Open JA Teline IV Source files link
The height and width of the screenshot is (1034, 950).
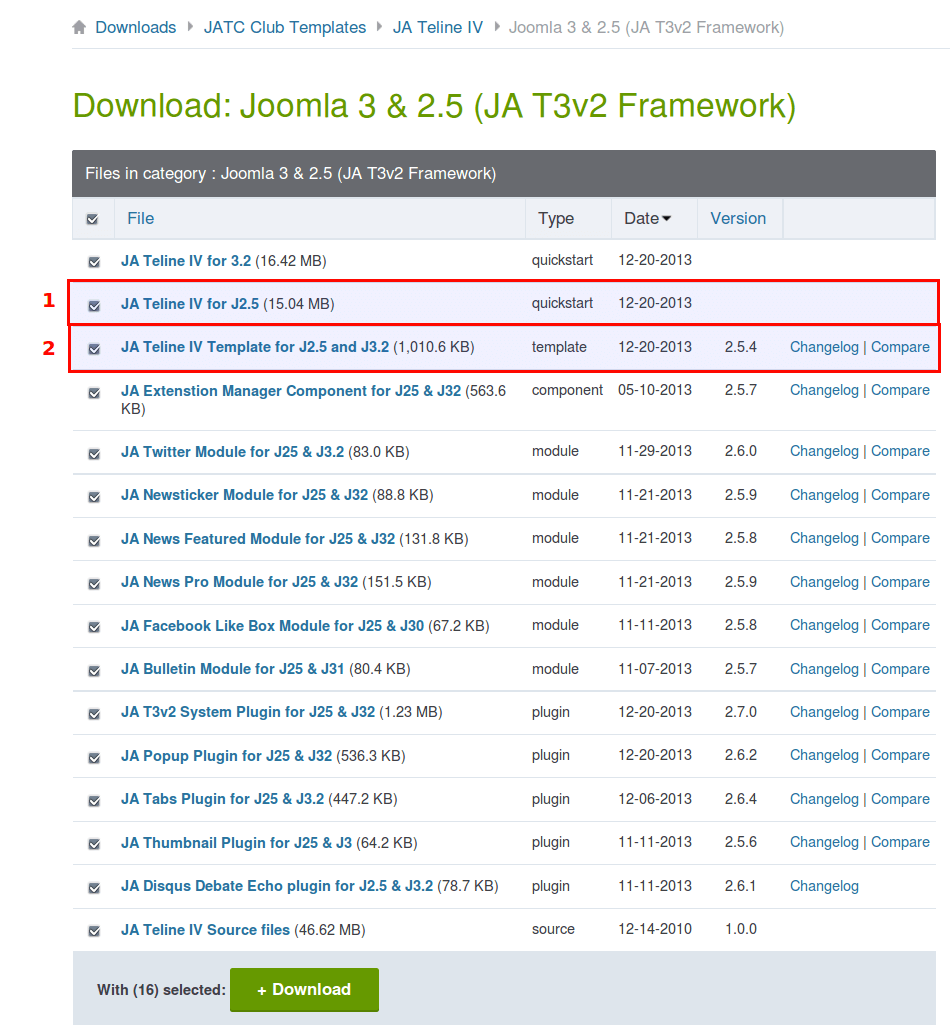(205, 930)
